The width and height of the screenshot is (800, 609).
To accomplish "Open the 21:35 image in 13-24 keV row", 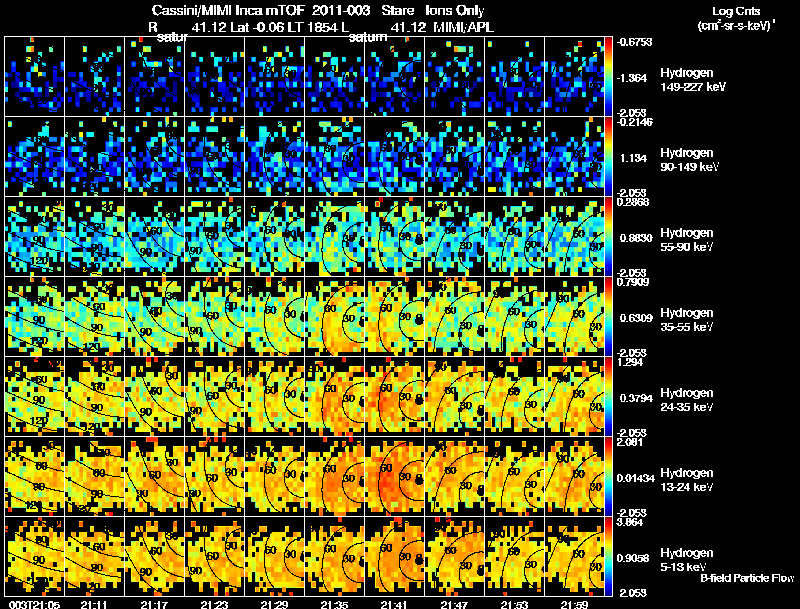I will coord(335,476).
